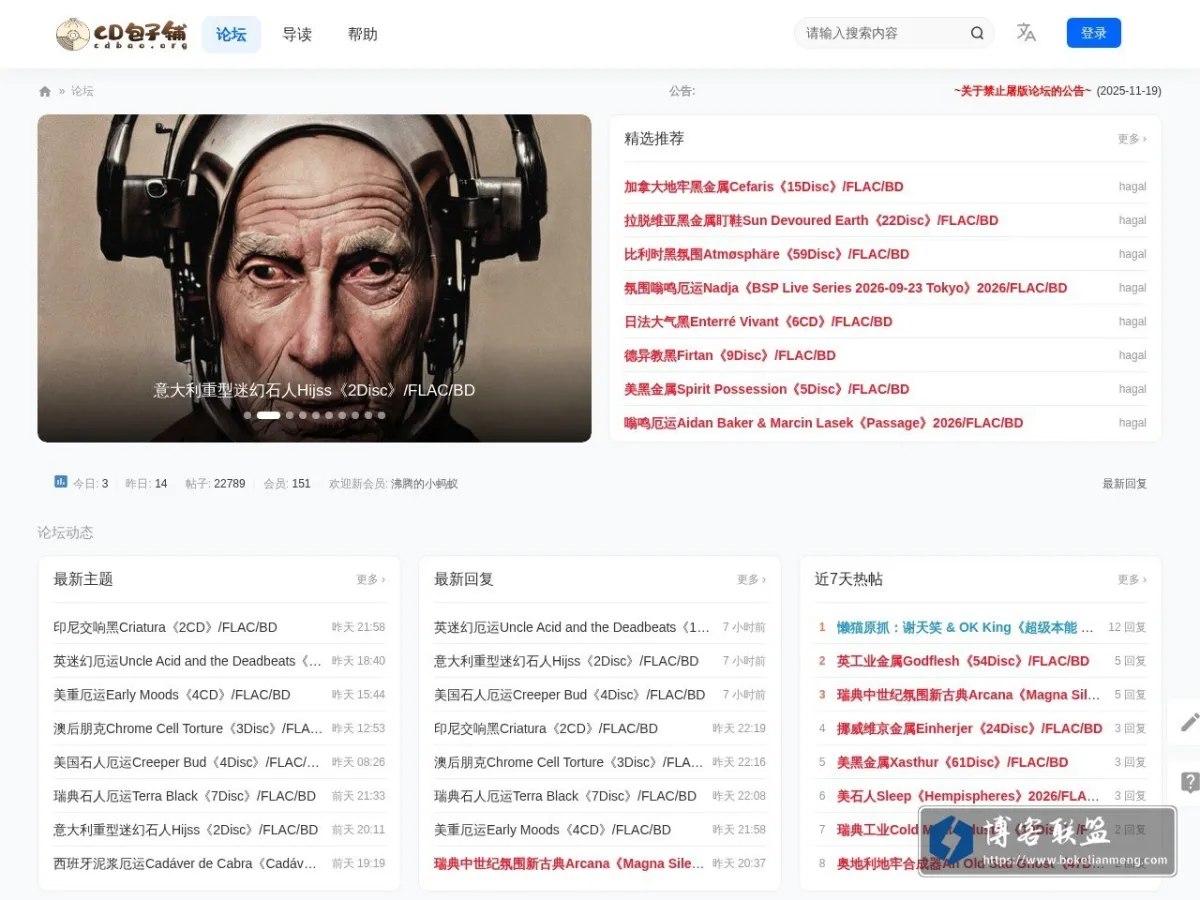Open 美国石人厄运Creeper Bud in 最新回复
The width and height of the screenshot is (1200, 900).
coord(569,695)
